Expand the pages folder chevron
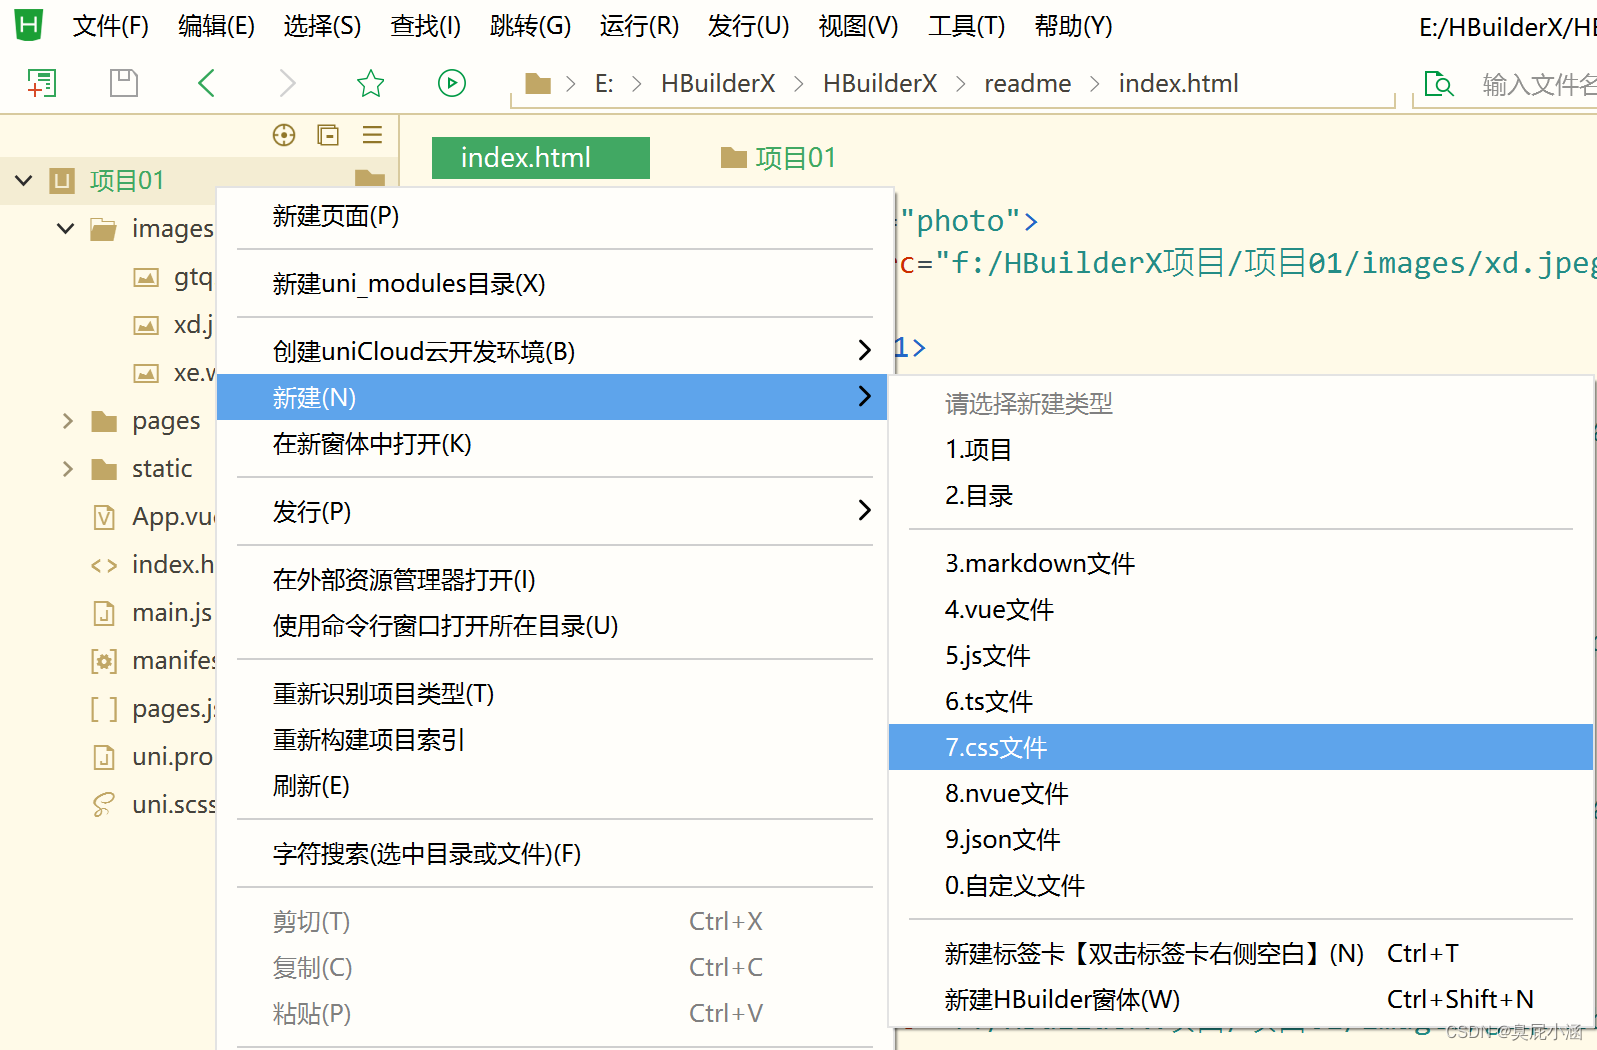Image resolution: width=1597 pixels, height=1050 pixels. pos(68,421)
